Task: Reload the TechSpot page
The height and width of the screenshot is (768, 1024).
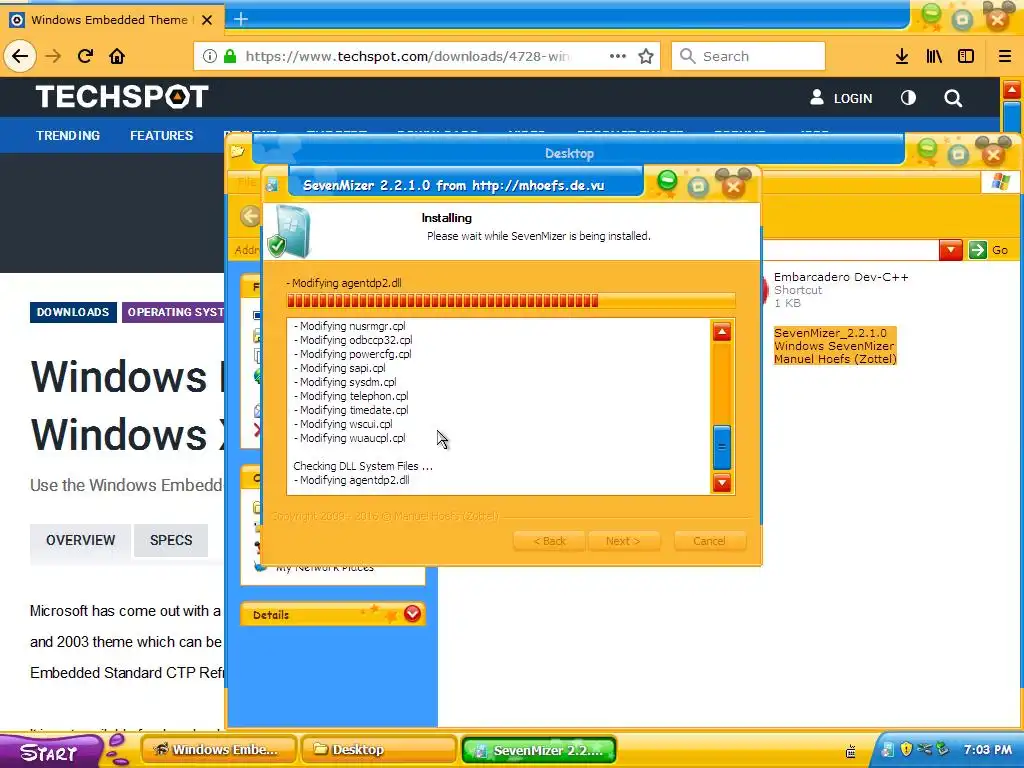Action: tap(85, 56)
